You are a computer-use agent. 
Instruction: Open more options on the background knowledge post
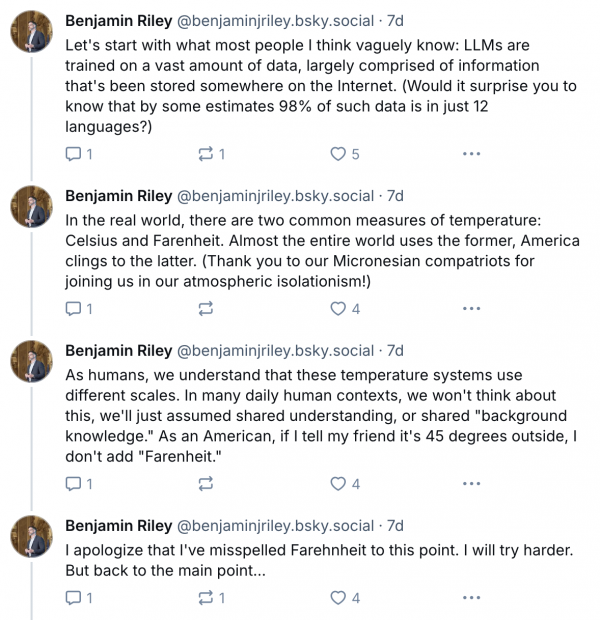471,484
